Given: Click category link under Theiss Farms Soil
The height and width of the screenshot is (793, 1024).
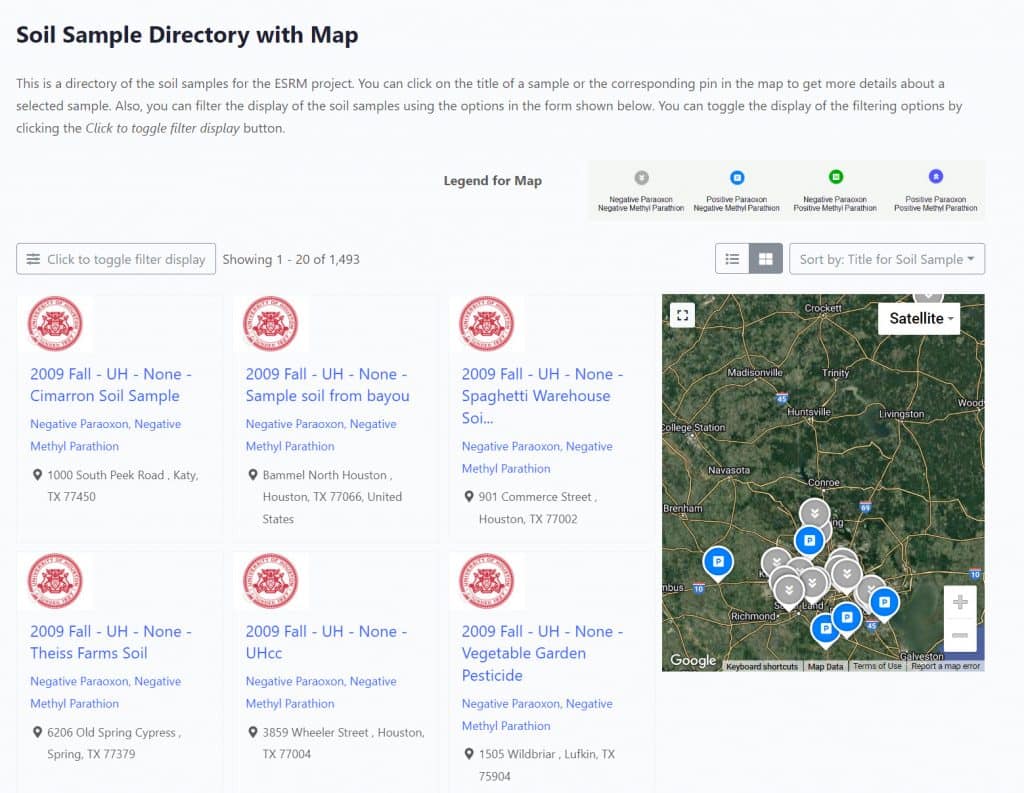Looking at the screenshot, I should [x=105, y=692].
